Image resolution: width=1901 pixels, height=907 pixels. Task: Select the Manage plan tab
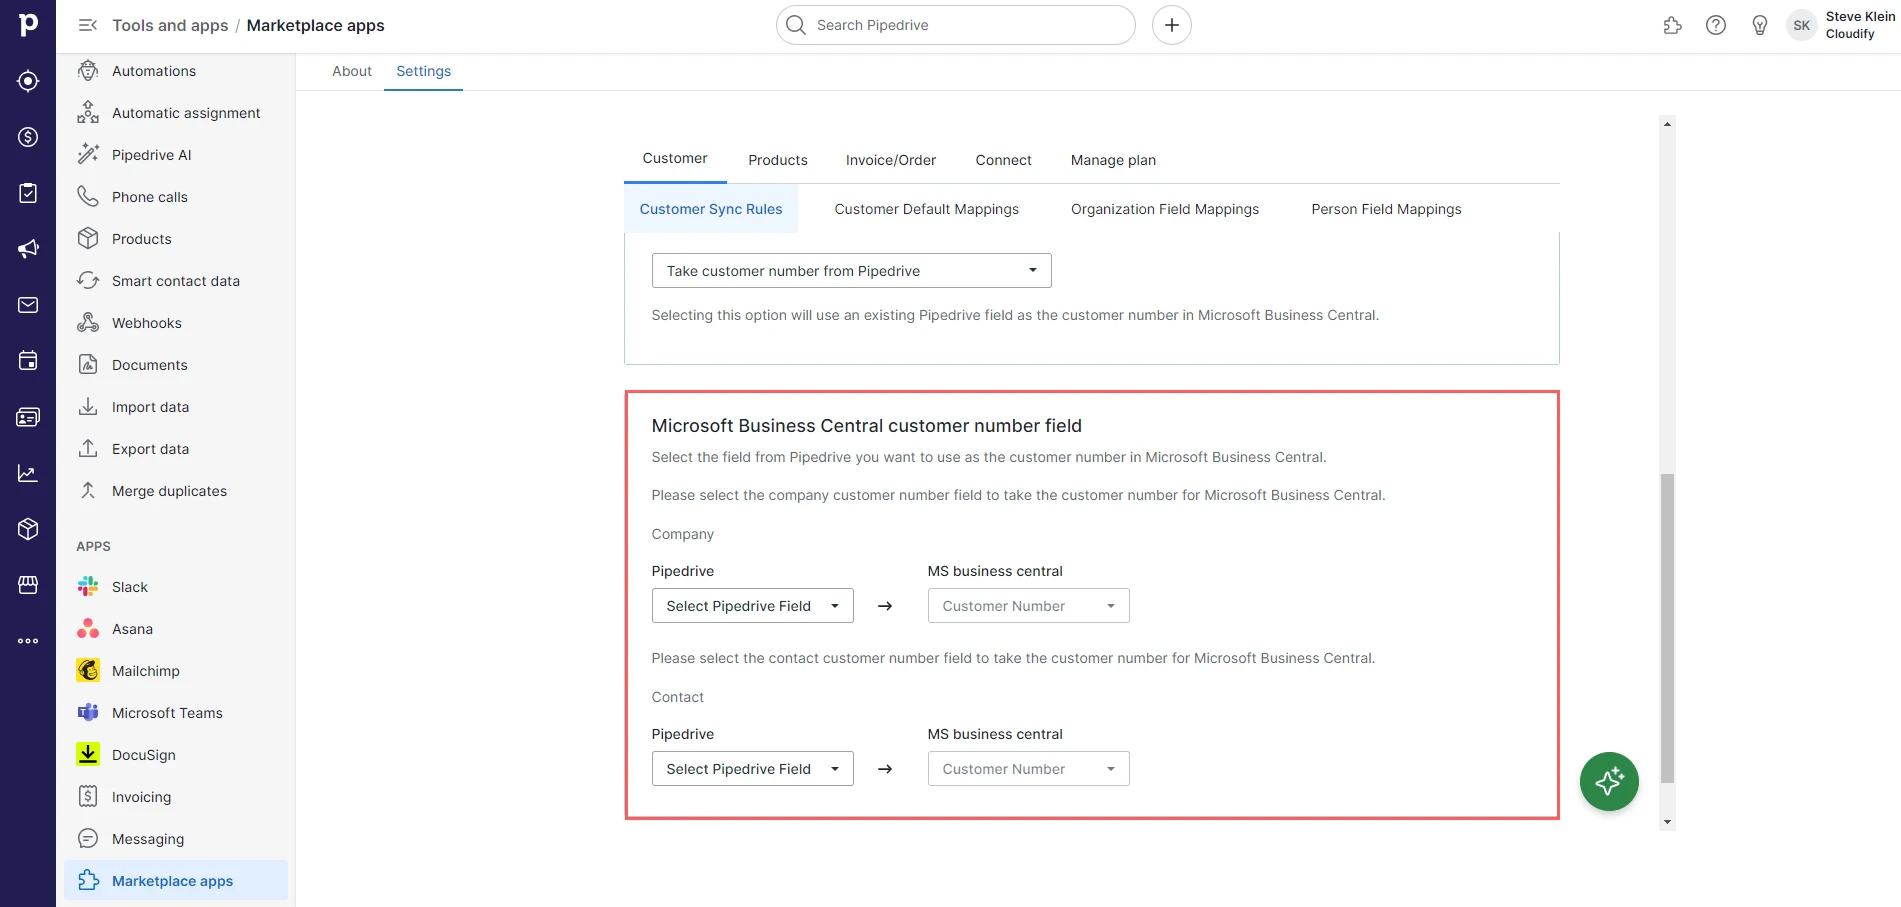[1113, 160]
